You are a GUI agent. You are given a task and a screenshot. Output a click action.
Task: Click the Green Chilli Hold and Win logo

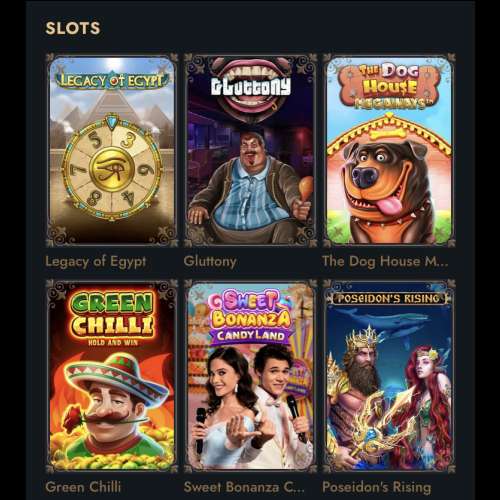[112, 319]
